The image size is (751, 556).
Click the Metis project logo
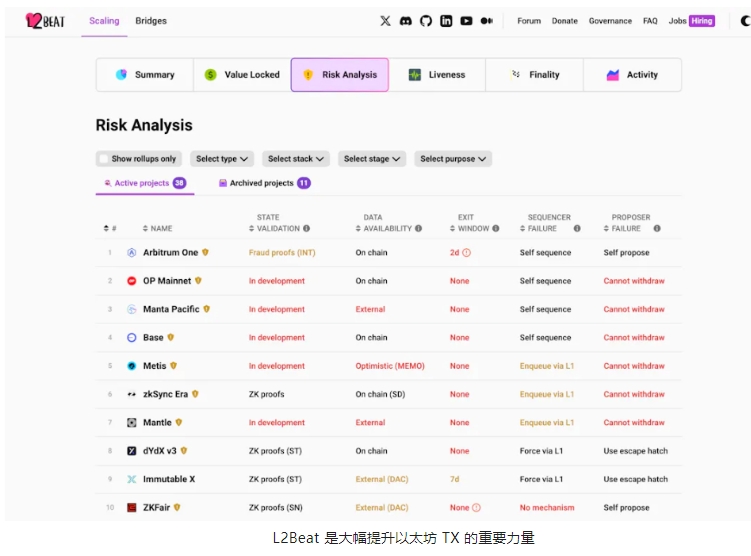point(132,365)
